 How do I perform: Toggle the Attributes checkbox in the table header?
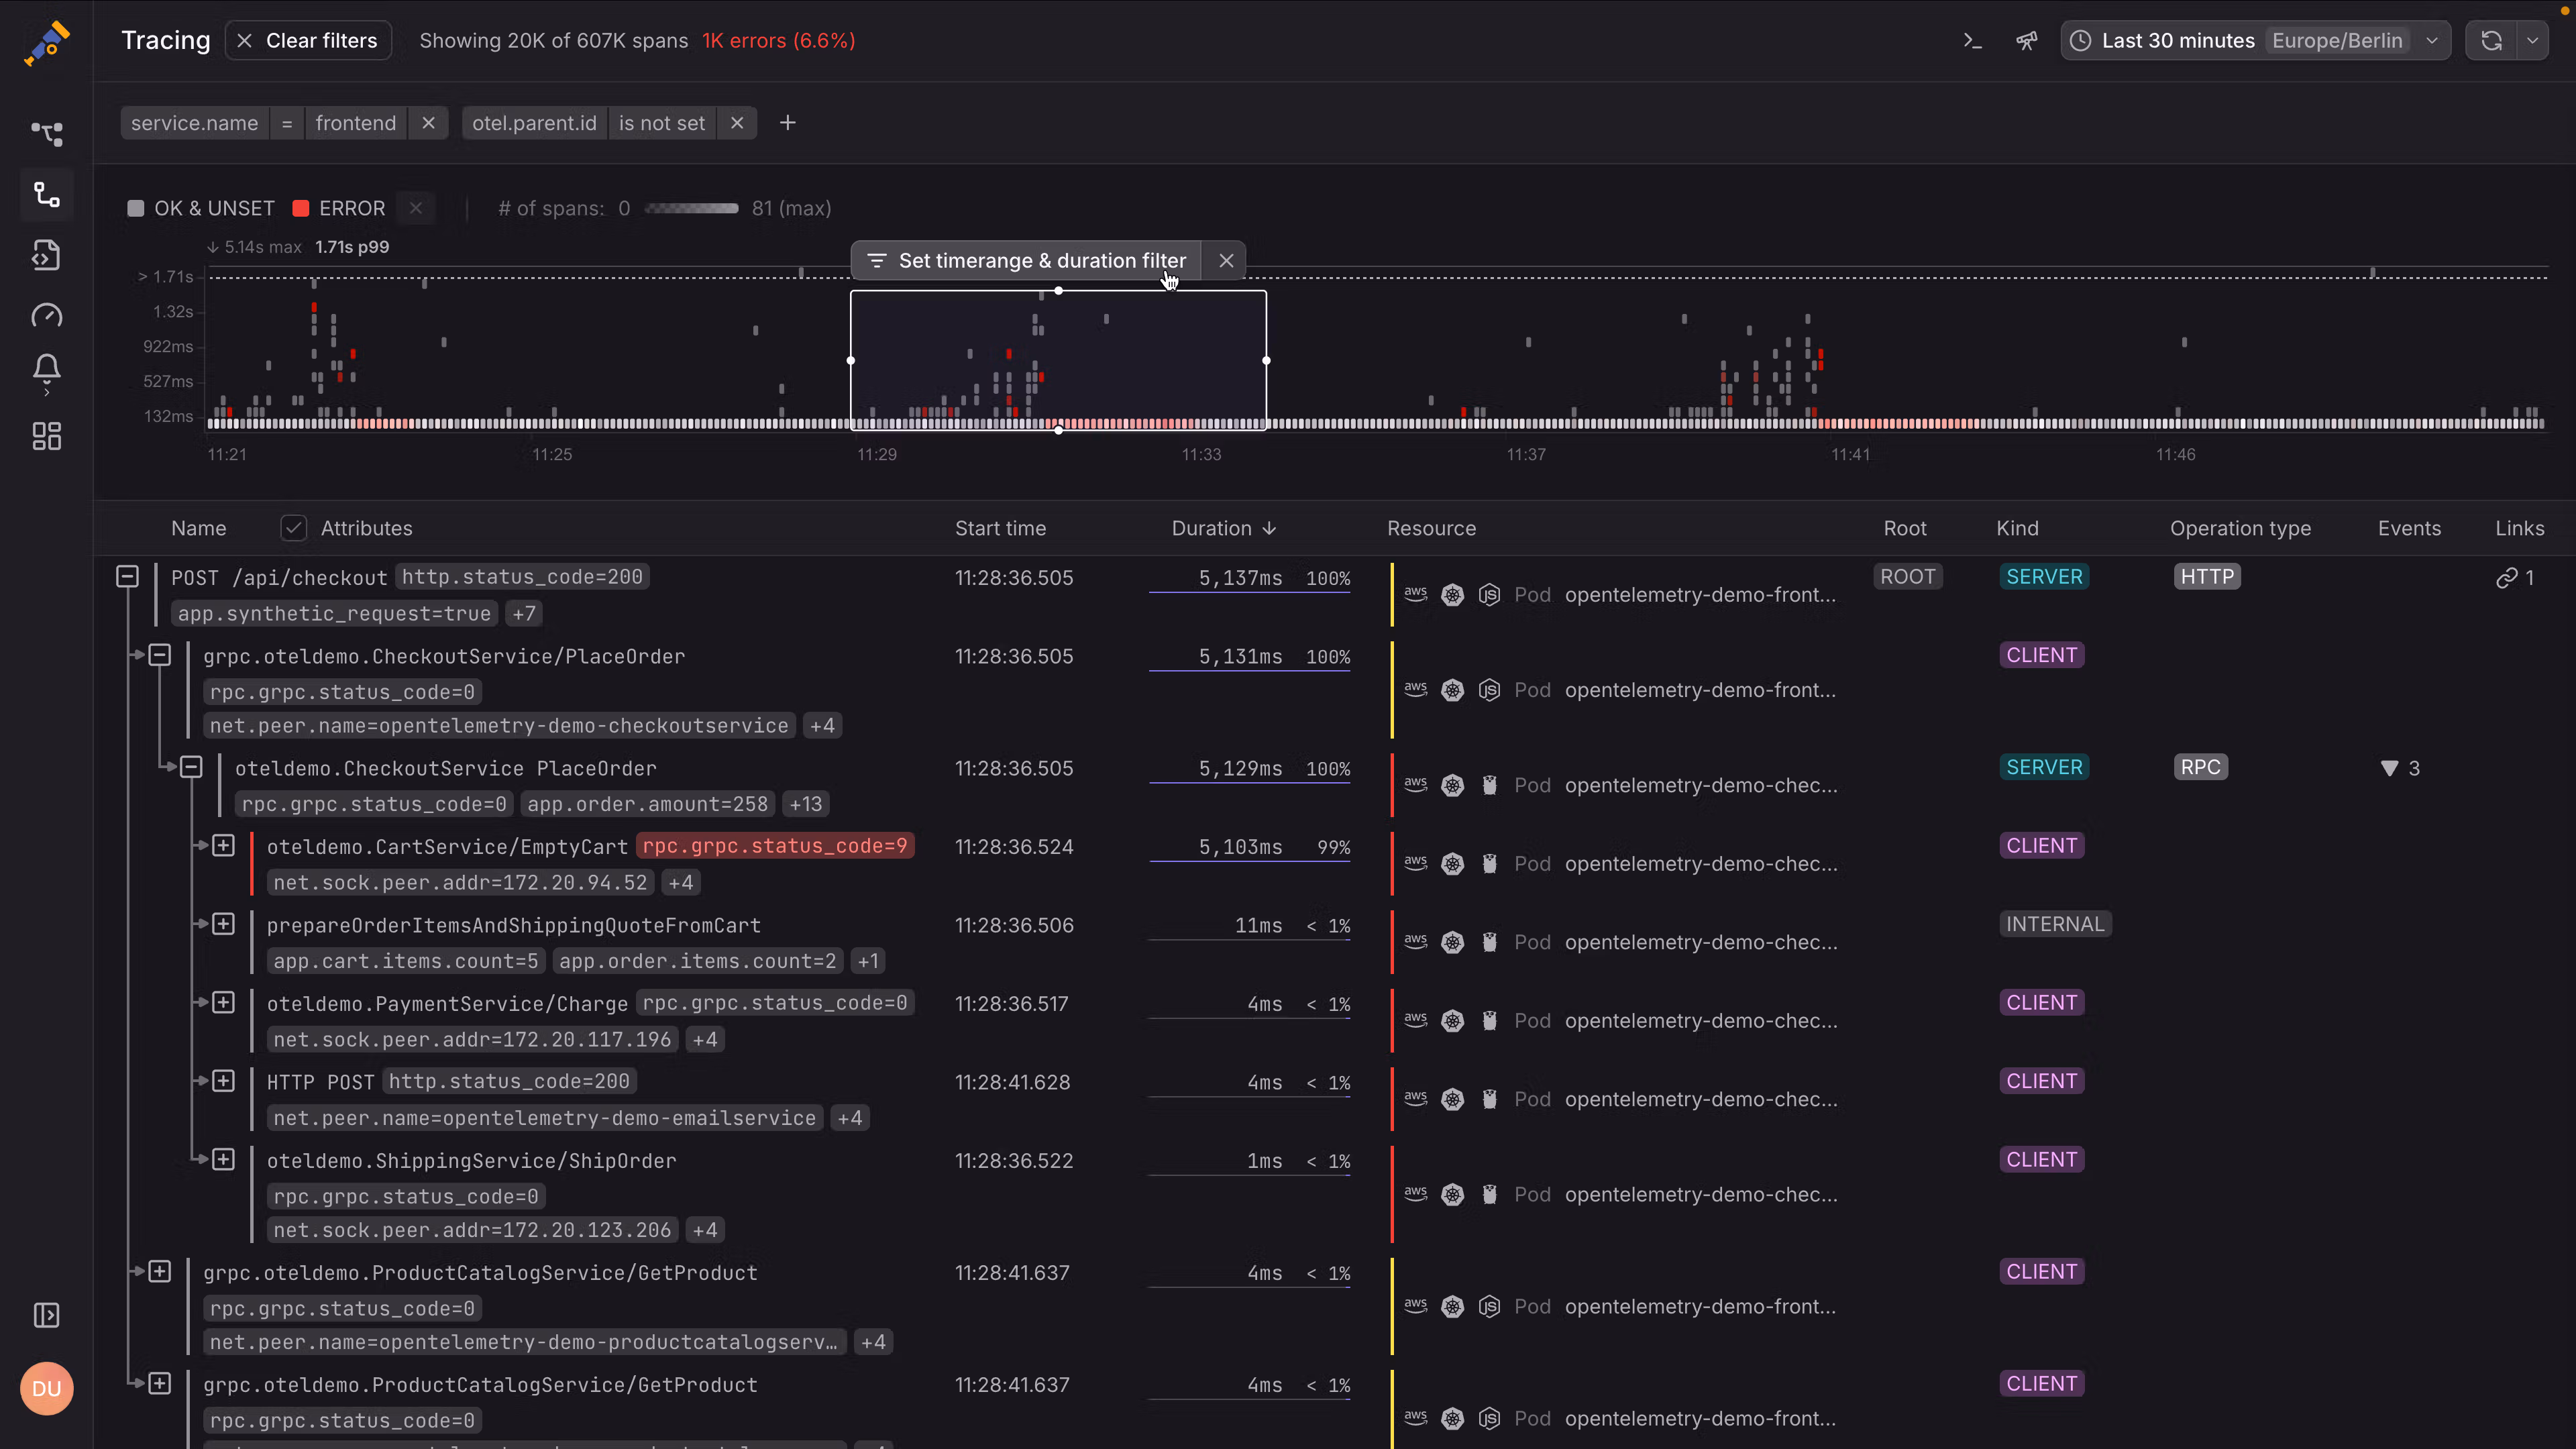[293, 527]
